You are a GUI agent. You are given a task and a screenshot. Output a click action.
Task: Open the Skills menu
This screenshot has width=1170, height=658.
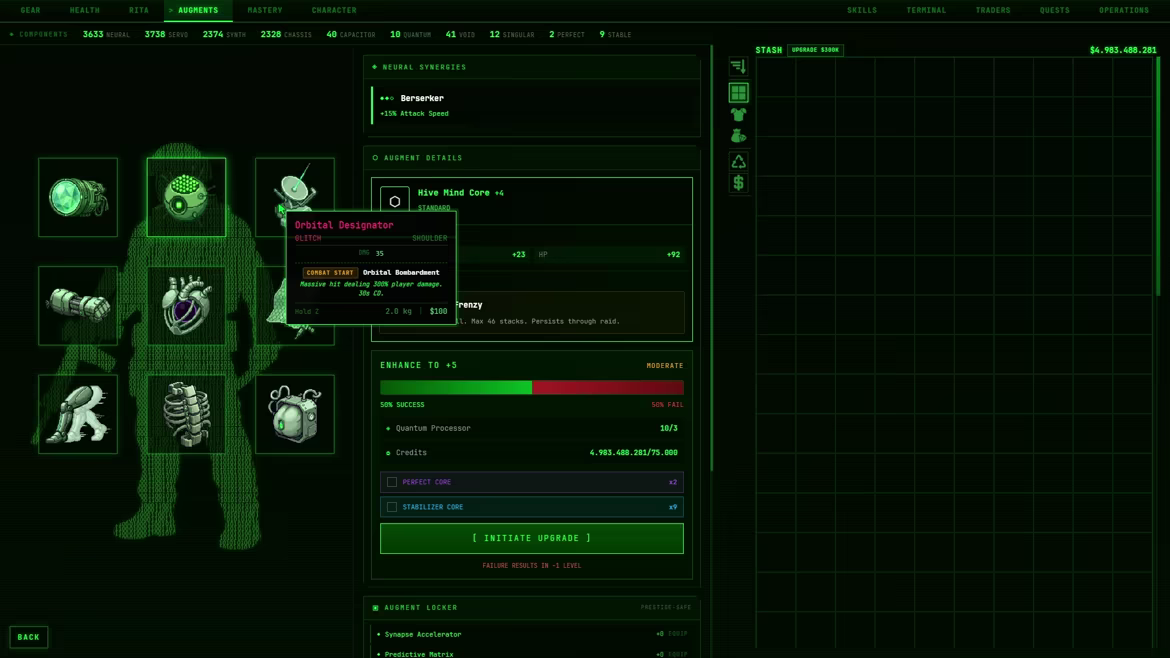pos(862,10)
